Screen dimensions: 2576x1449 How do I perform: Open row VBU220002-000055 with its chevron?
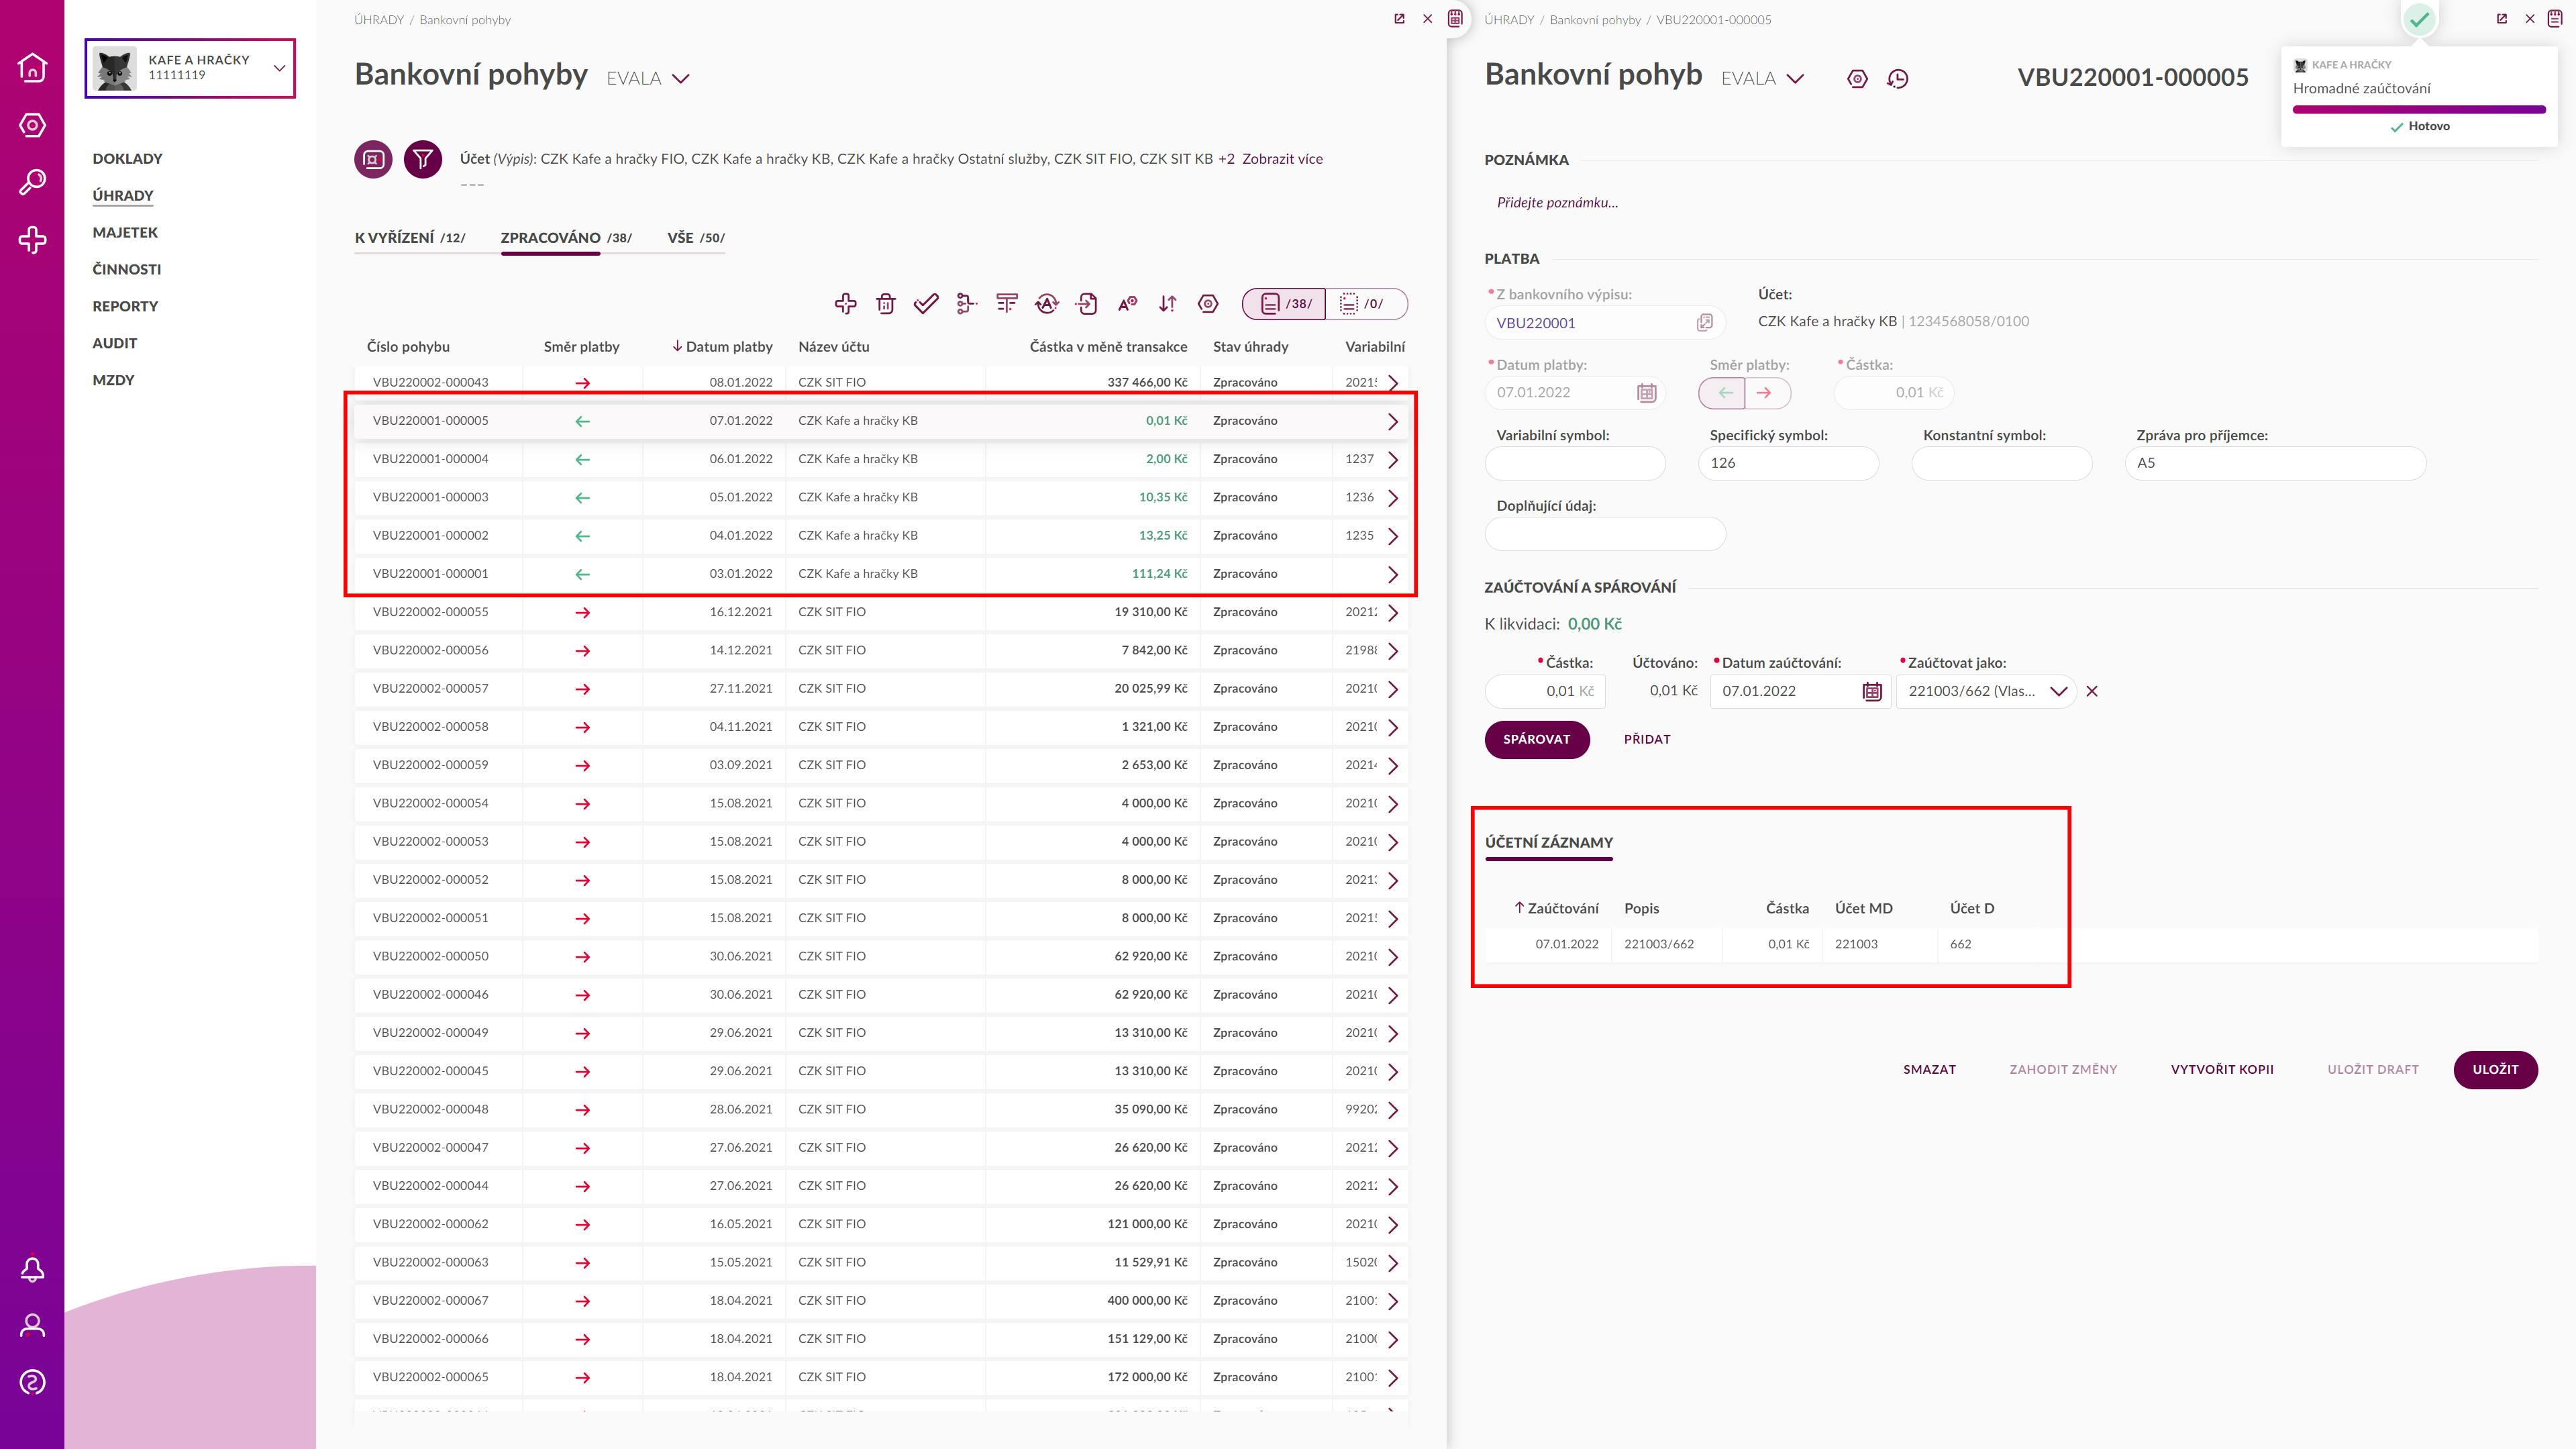1393,613
